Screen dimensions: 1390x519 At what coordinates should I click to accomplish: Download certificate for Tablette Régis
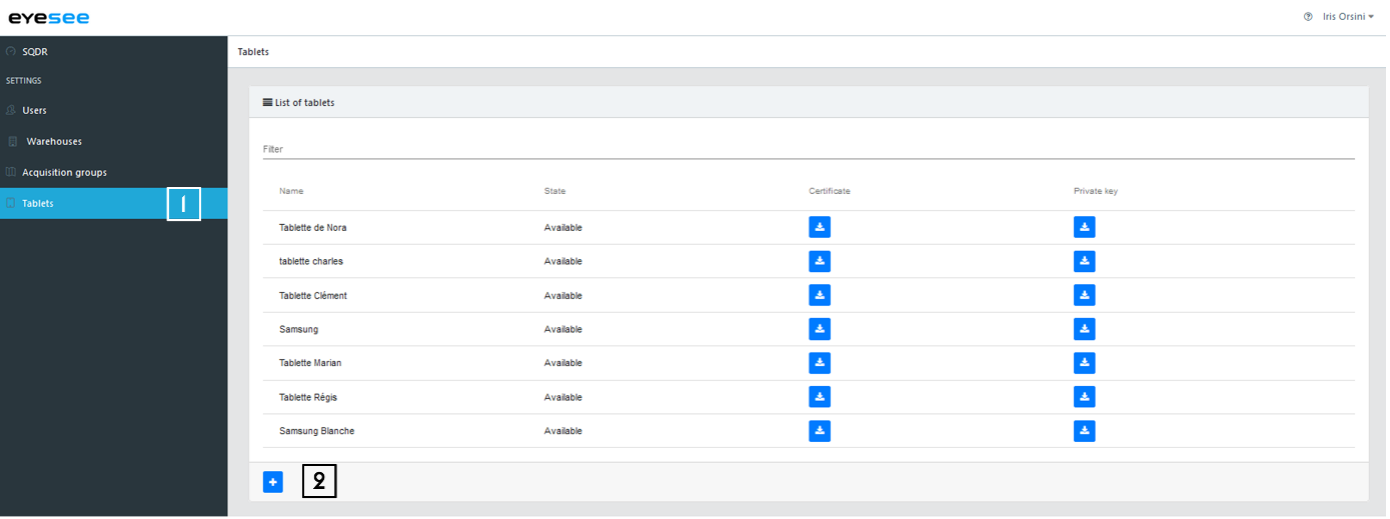[x=819, y=397]
